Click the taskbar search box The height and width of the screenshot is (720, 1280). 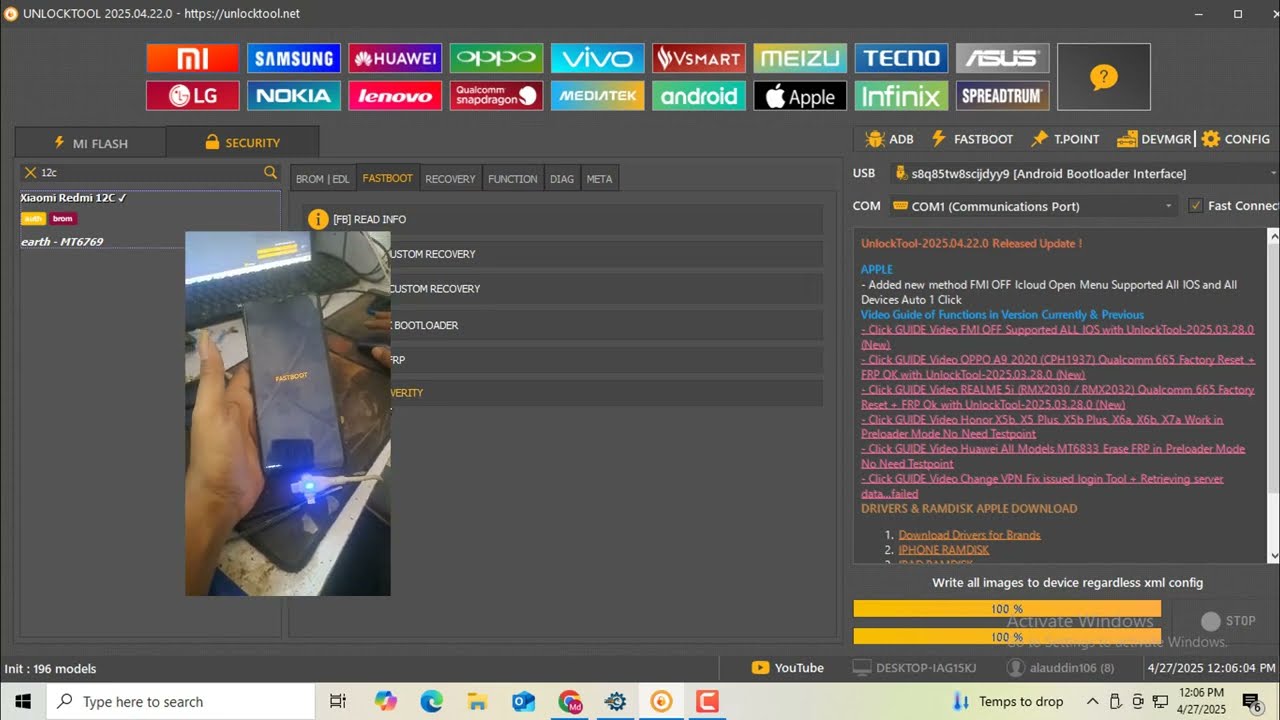click(181, 702)
